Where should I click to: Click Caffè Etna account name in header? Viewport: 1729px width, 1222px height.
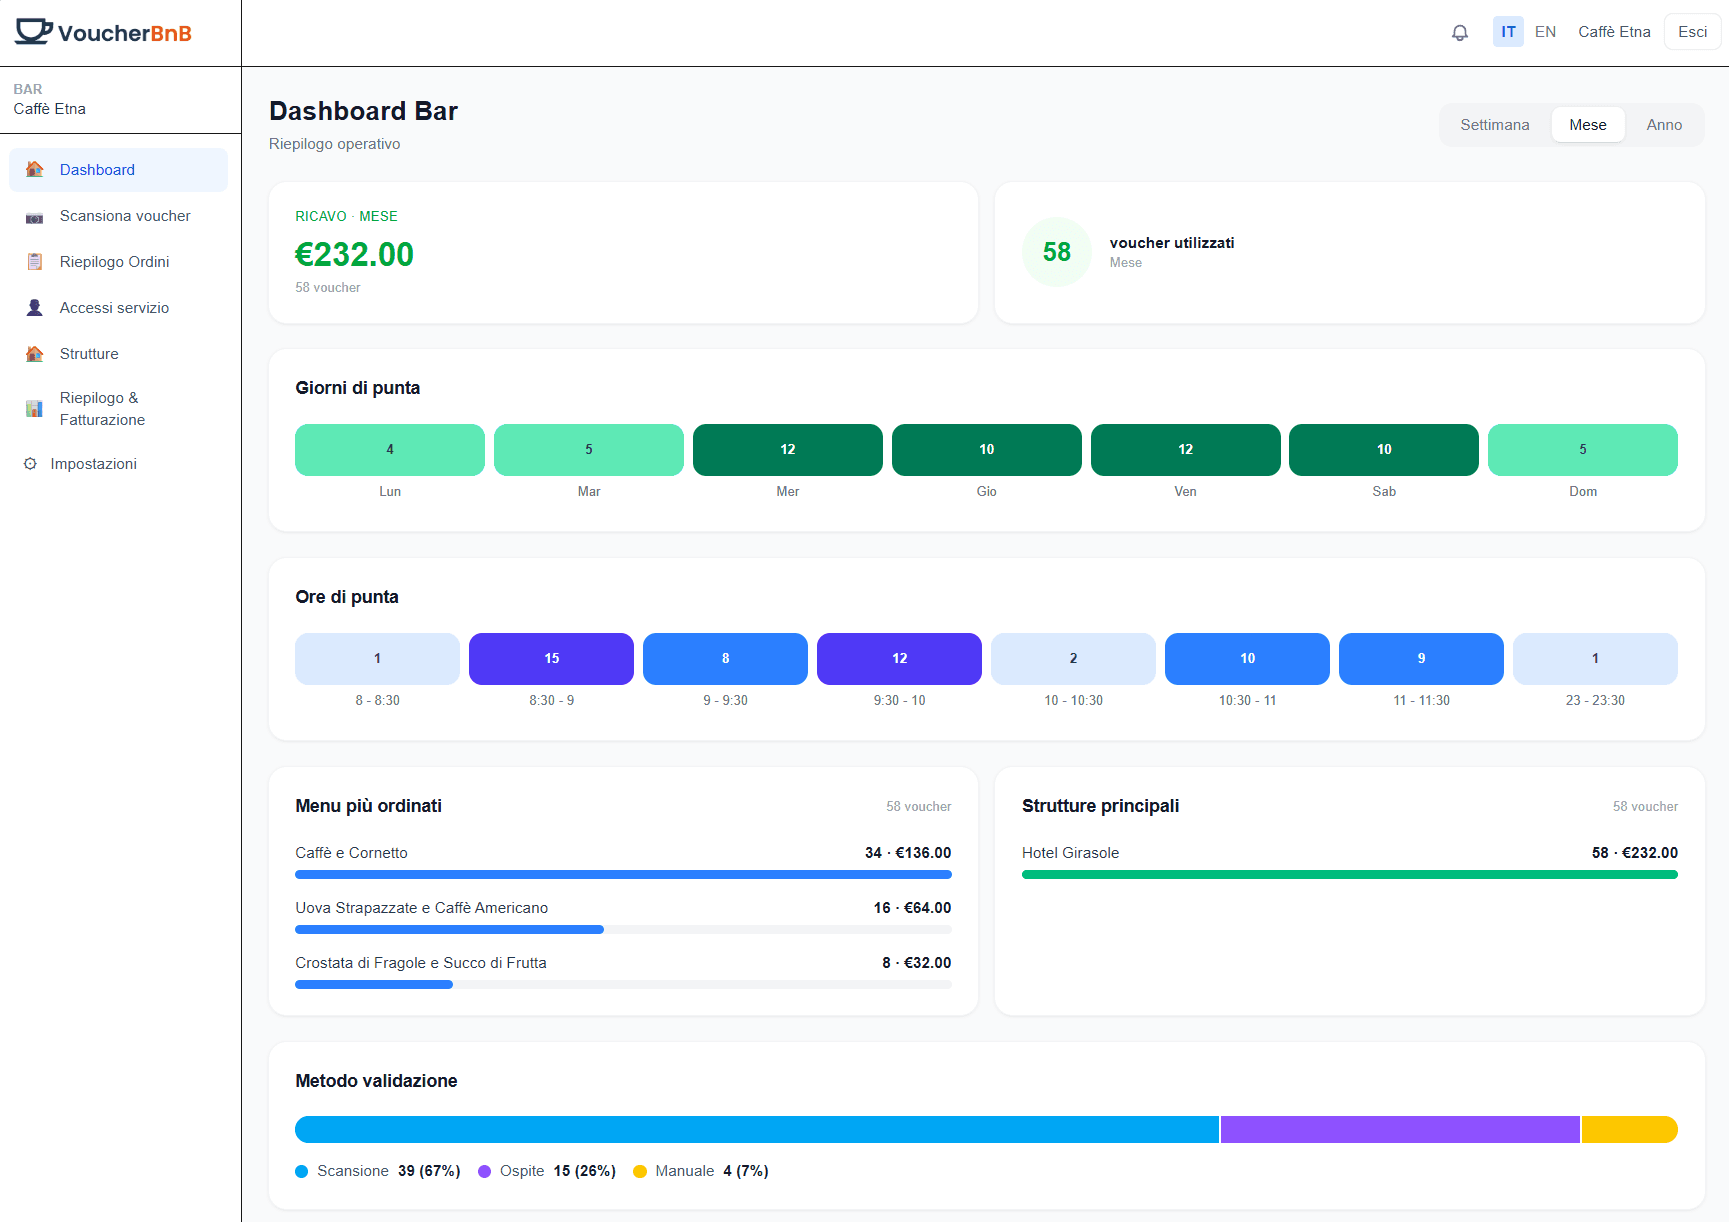click(x=1614, y=32)
